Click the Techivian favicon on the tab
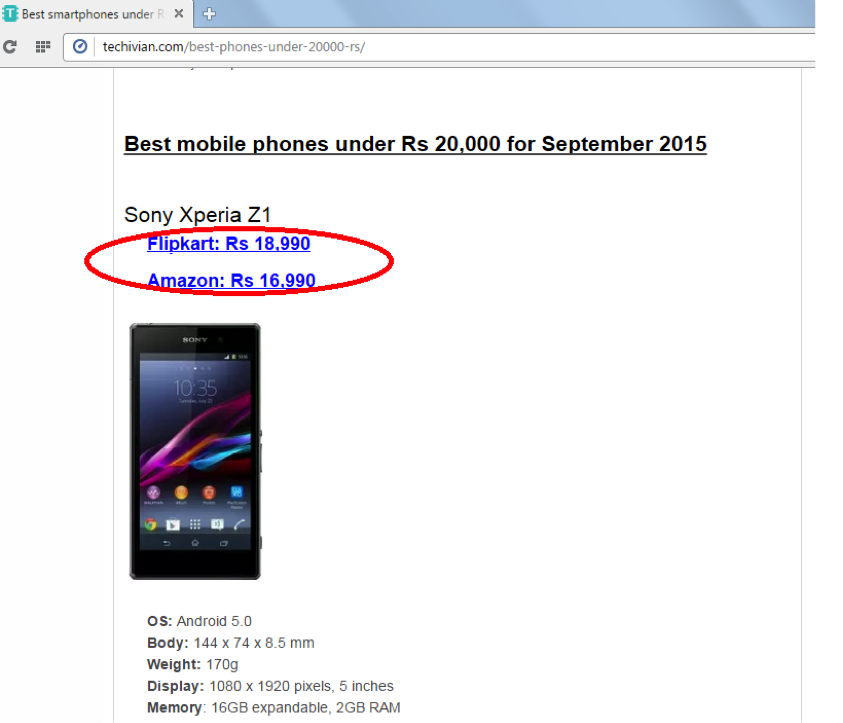Viewport: 843px width, 723px height. (x=10, y=13)
